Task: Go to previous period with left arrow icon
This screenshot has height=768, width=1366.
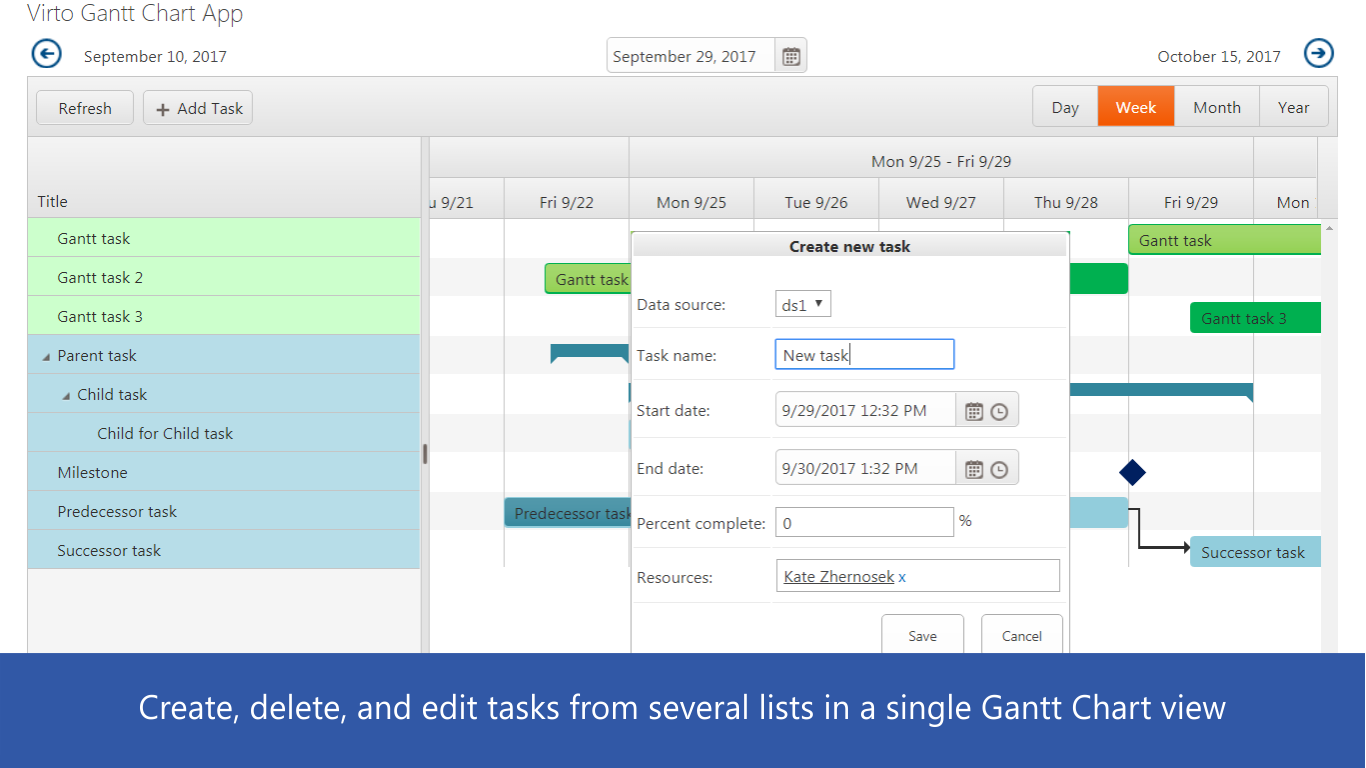Action: click(47, 54)
